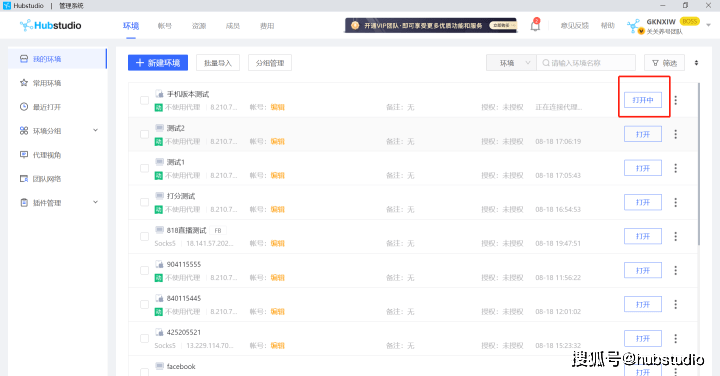The image size is (720, 376).
Task: Tick the checkbox for 测试2
Action: point(144,134)
